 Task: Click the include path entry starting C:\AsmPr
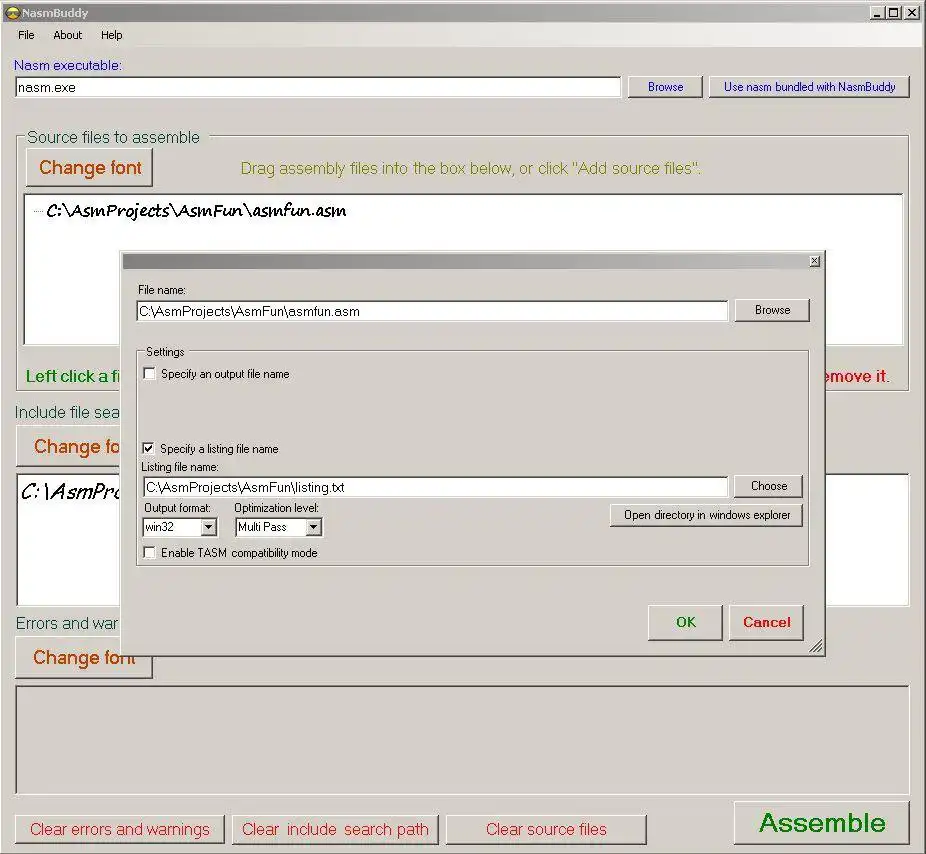(70, 491)
